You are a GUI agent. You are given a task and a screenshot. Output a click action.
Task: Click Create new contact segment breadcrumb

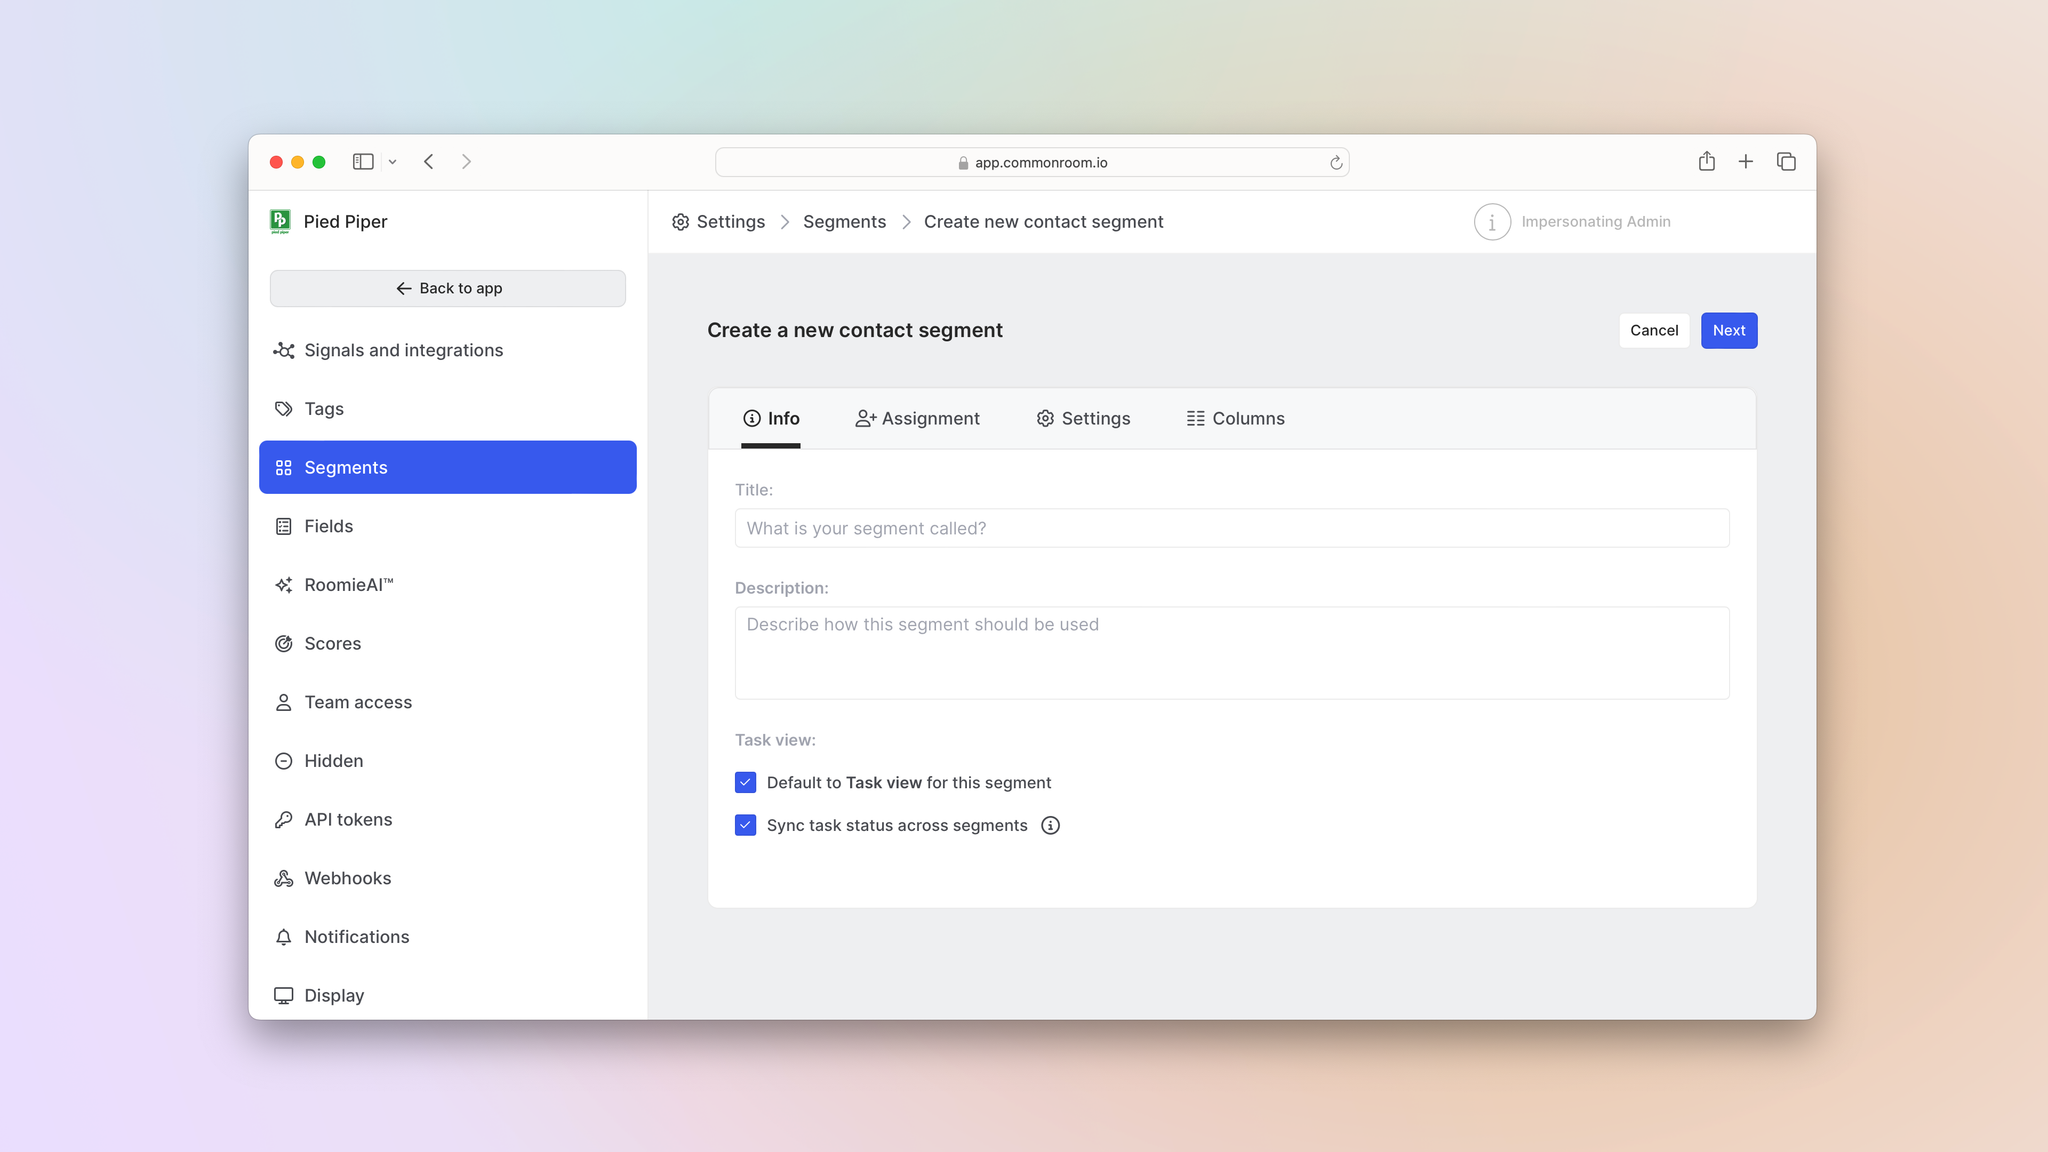[x=1043, y=222]
